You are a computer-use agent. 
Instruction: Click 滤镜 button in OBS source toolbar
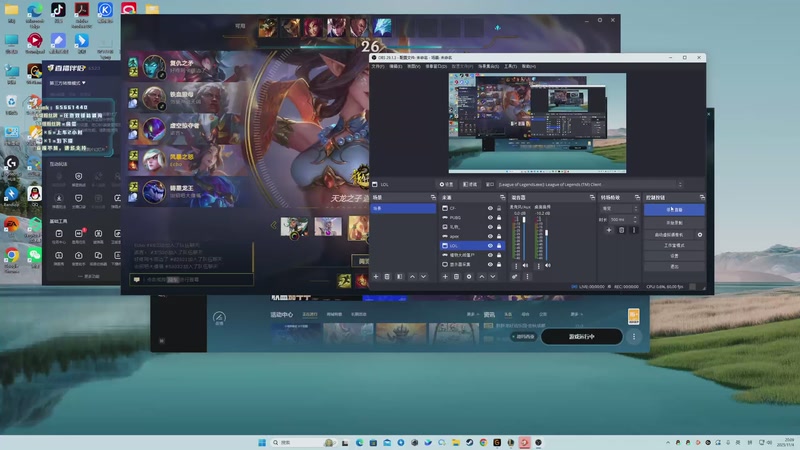click(470, 184)
